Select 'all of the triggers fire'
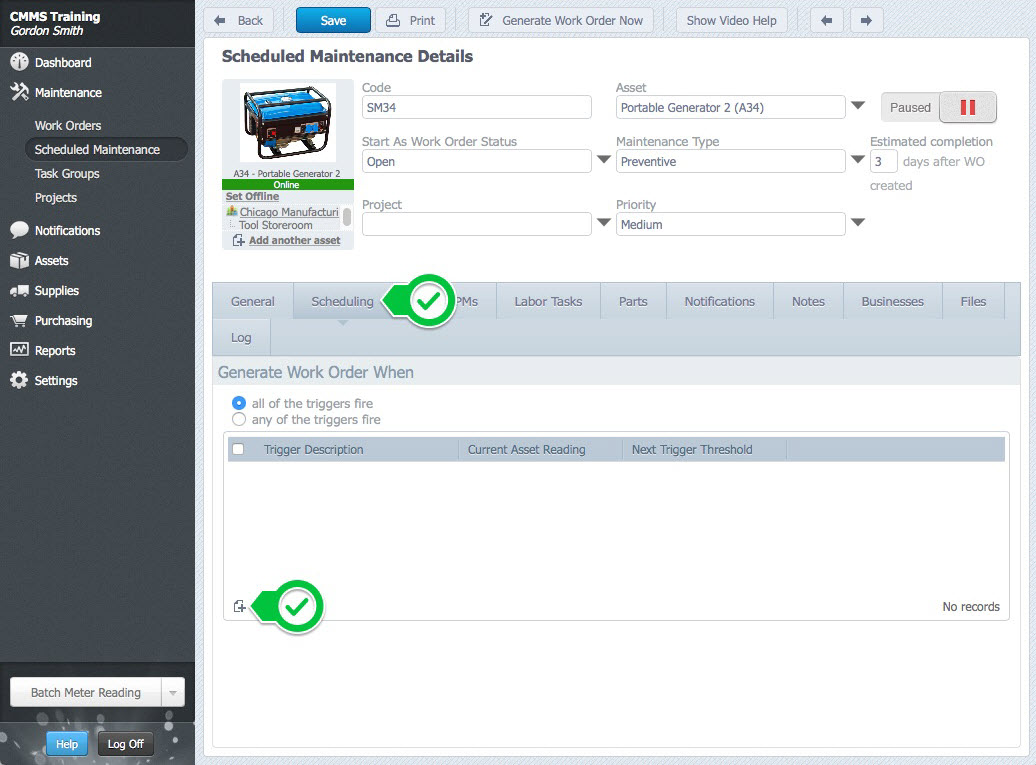This screenshot has height=765, width=1036. (239, 403)
